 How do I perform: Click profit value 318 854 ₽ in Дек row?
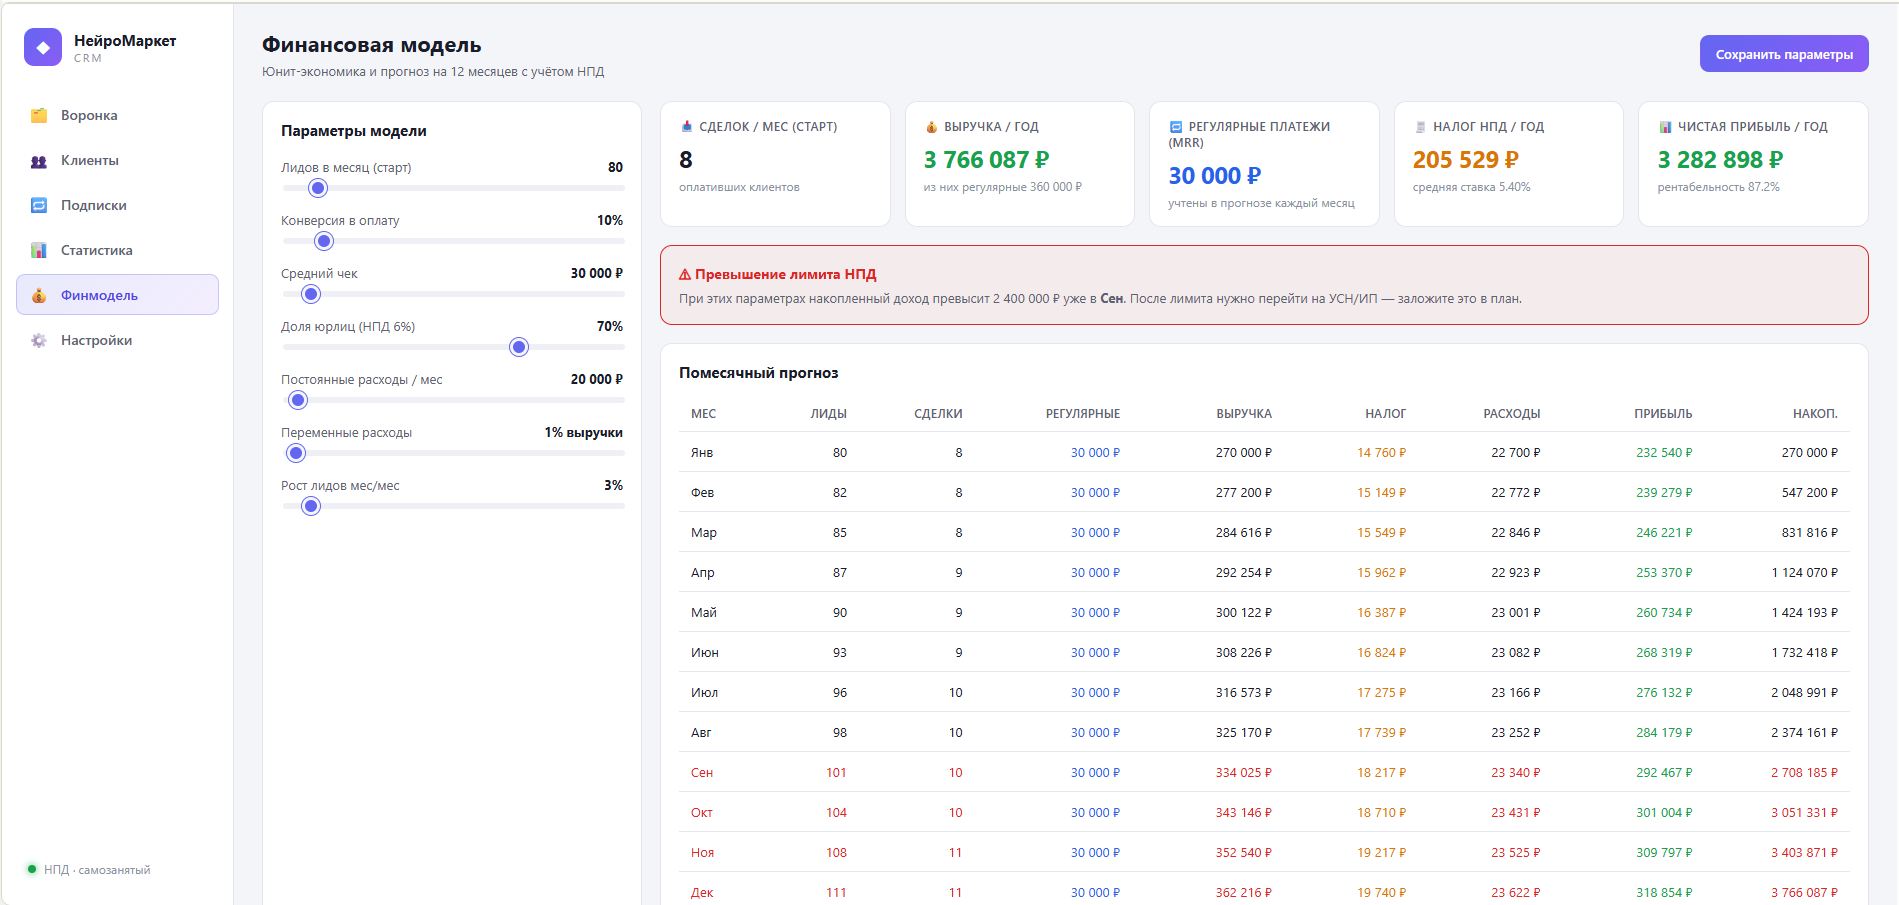point(1664,892)
